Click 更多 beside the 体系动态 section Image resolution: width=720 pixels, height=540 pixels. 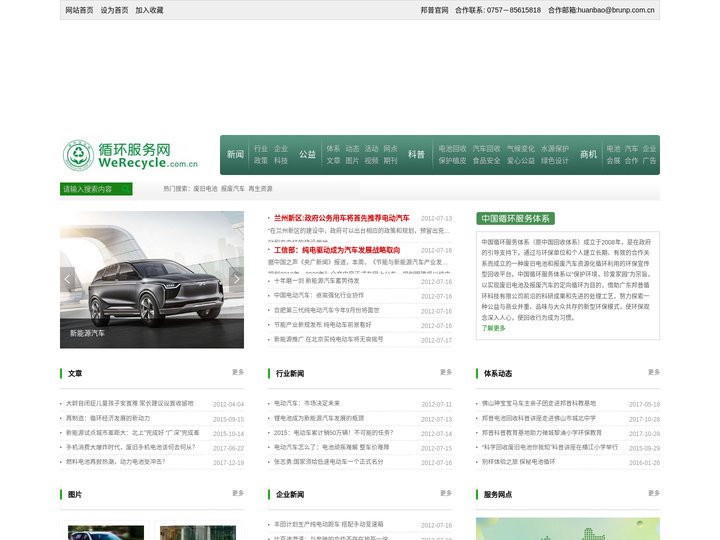click(x=654, y=372)
